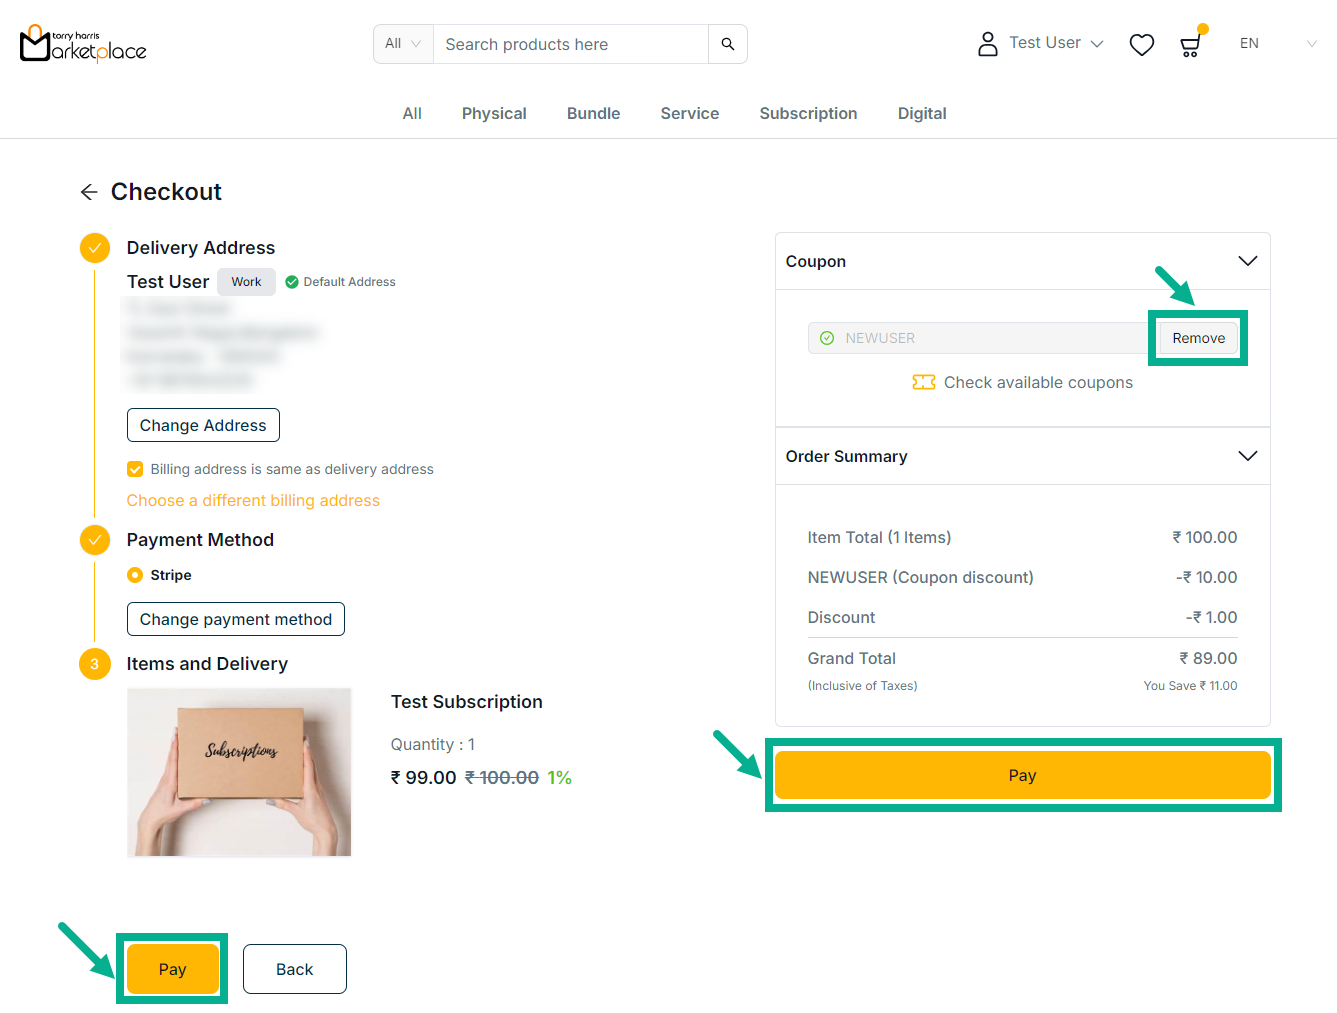Click the search magnifier icon
1337x1013 pixels.
point(727,44)
